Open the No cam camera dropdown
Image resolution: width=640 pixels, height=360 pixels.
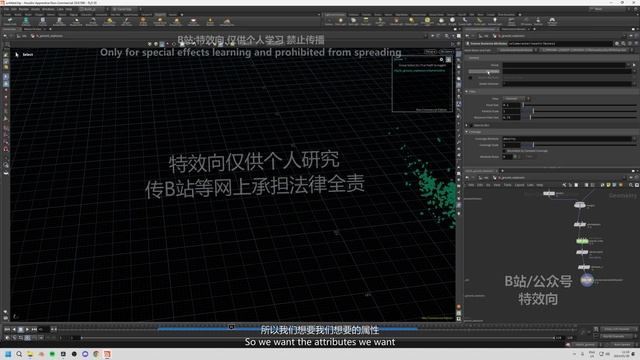click(446, 52)
